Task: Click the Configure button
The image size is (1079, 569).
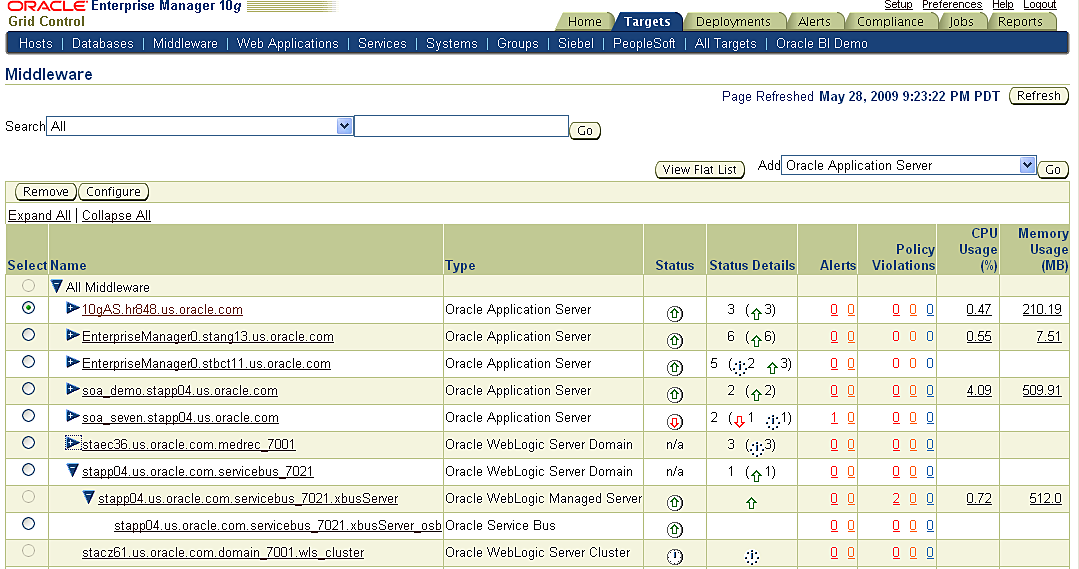Action: tap(114, 191)
